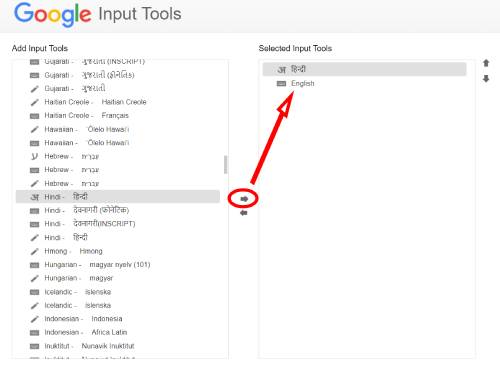Screen dimensions: 500x368
Task: Select Icelandic handwriting pencil entry
Action: coord(118,305)
